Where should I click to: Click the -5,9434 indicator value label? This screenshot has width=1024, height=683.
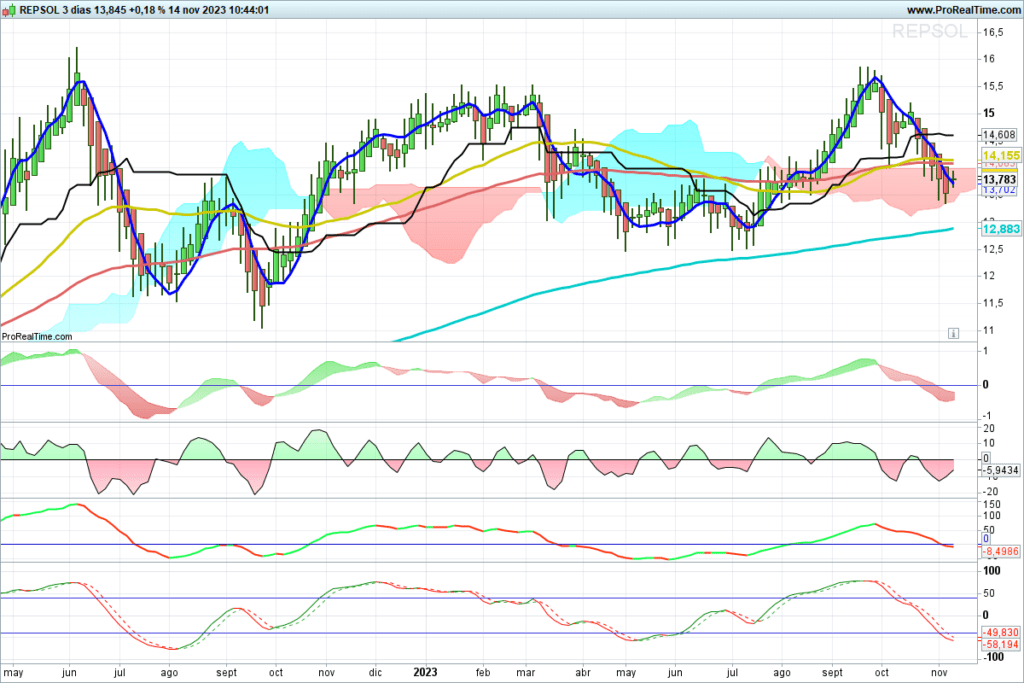pyautogui.click(x=1000, y=469)
